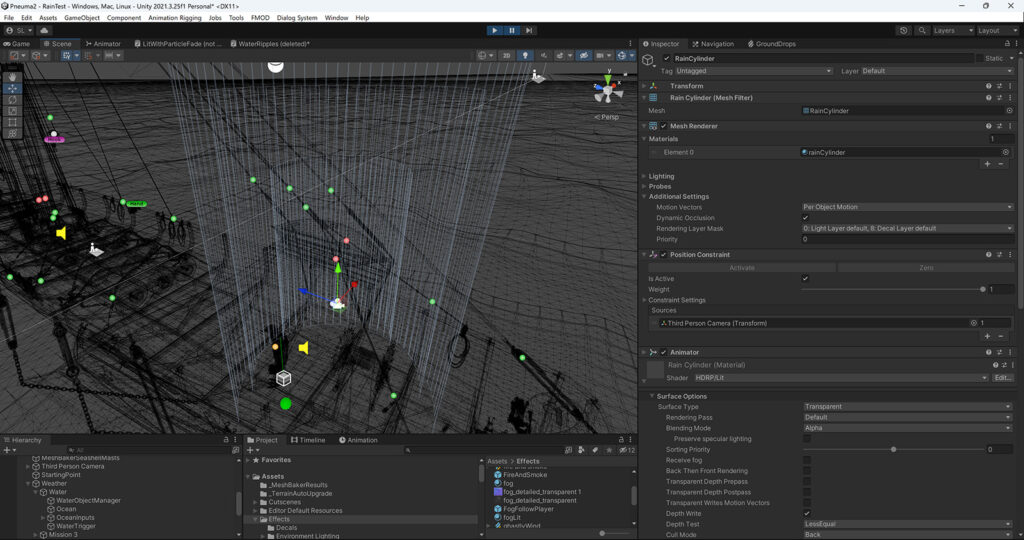Disable the Dynamic Occlusion checkbox
Viewport: 1024px width, 540px height.
pyautogui.click(x=806, y=218)
